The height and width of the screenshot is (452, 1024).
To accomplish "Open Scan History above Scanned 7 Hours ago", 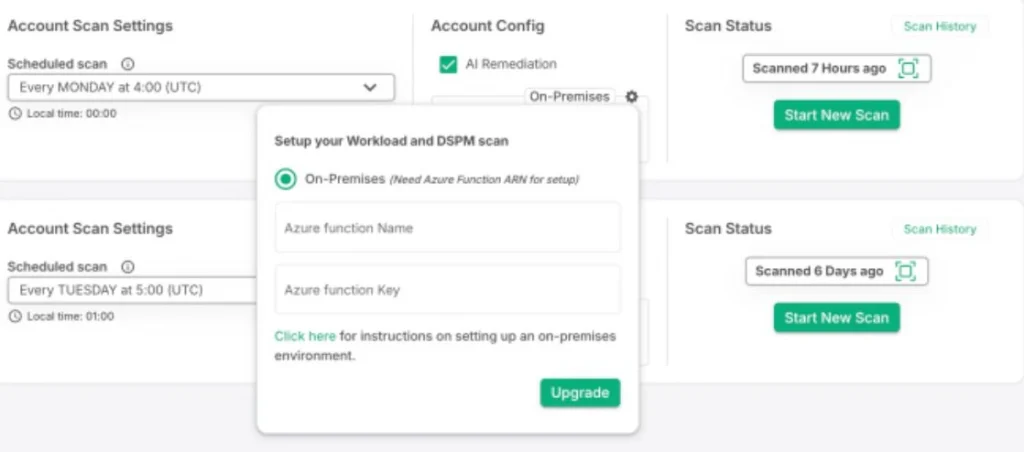I will coord(939,26).
